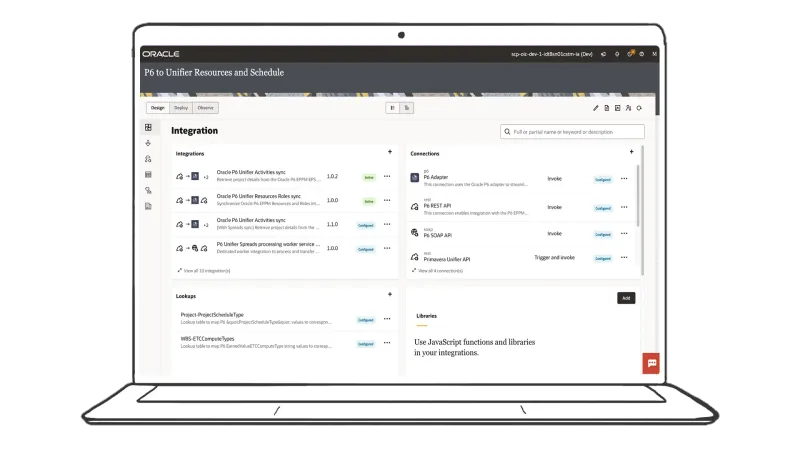Switch to the Observe tab

click(206, 108)
